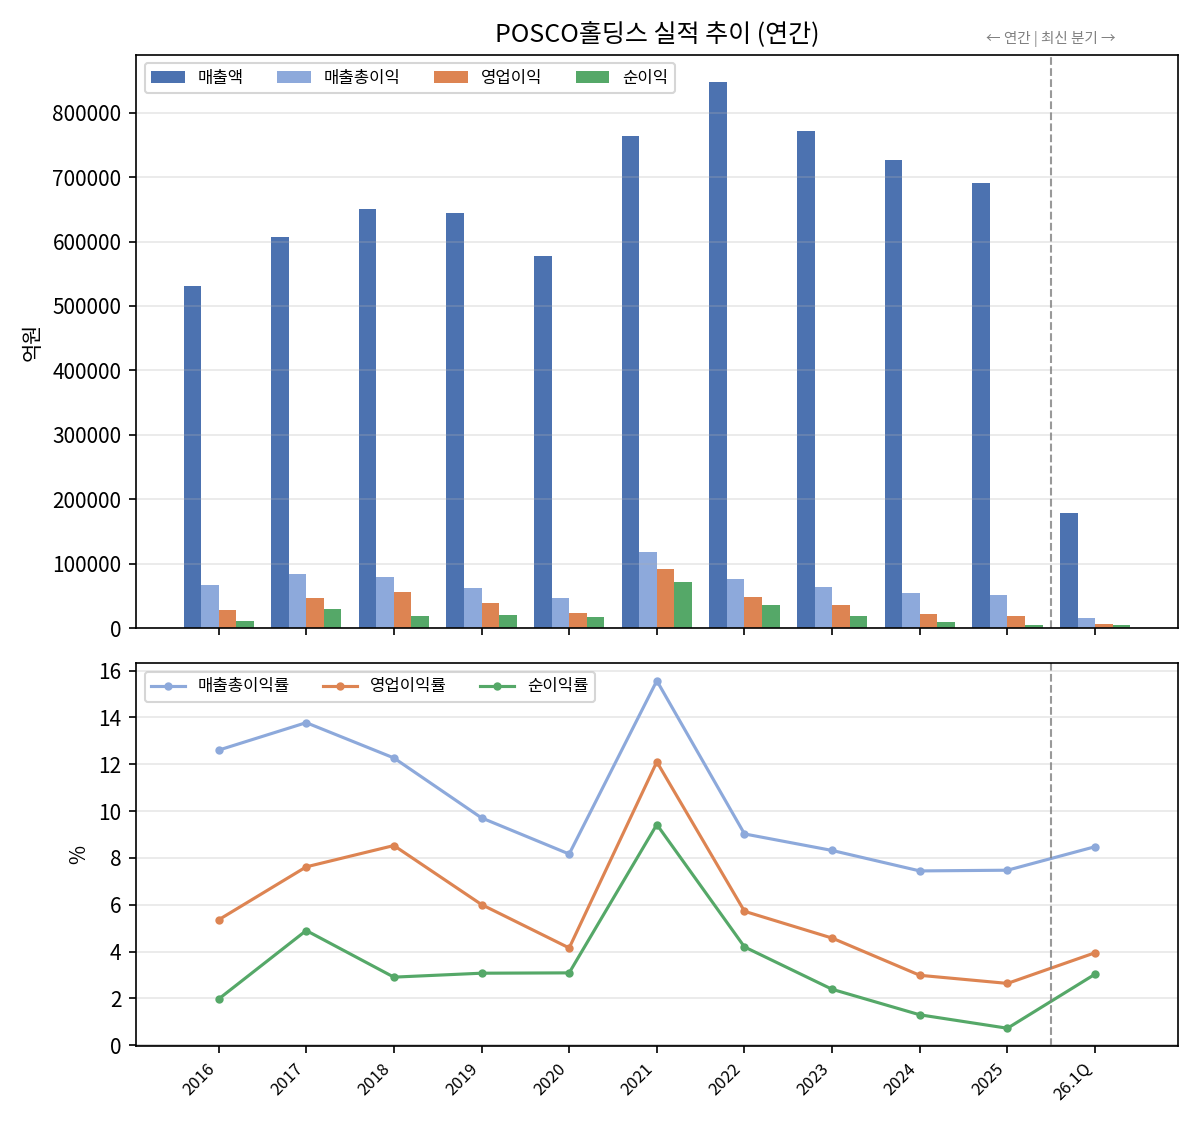Click the 영업이익 legend color swatch
This screenshot has height=1125, width=1200.
click(451, 77)
